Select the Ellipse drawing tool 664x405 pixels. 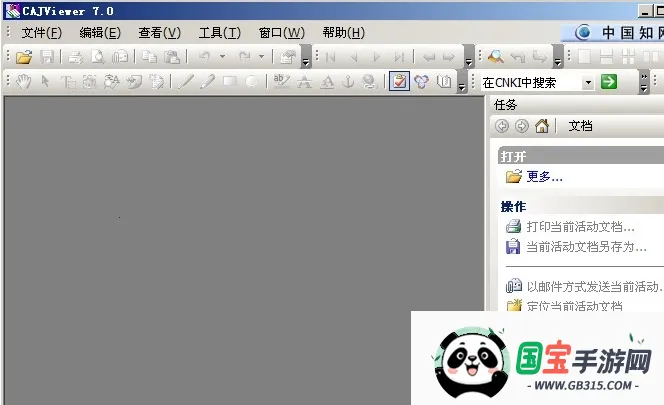click(x=252, y=81)
